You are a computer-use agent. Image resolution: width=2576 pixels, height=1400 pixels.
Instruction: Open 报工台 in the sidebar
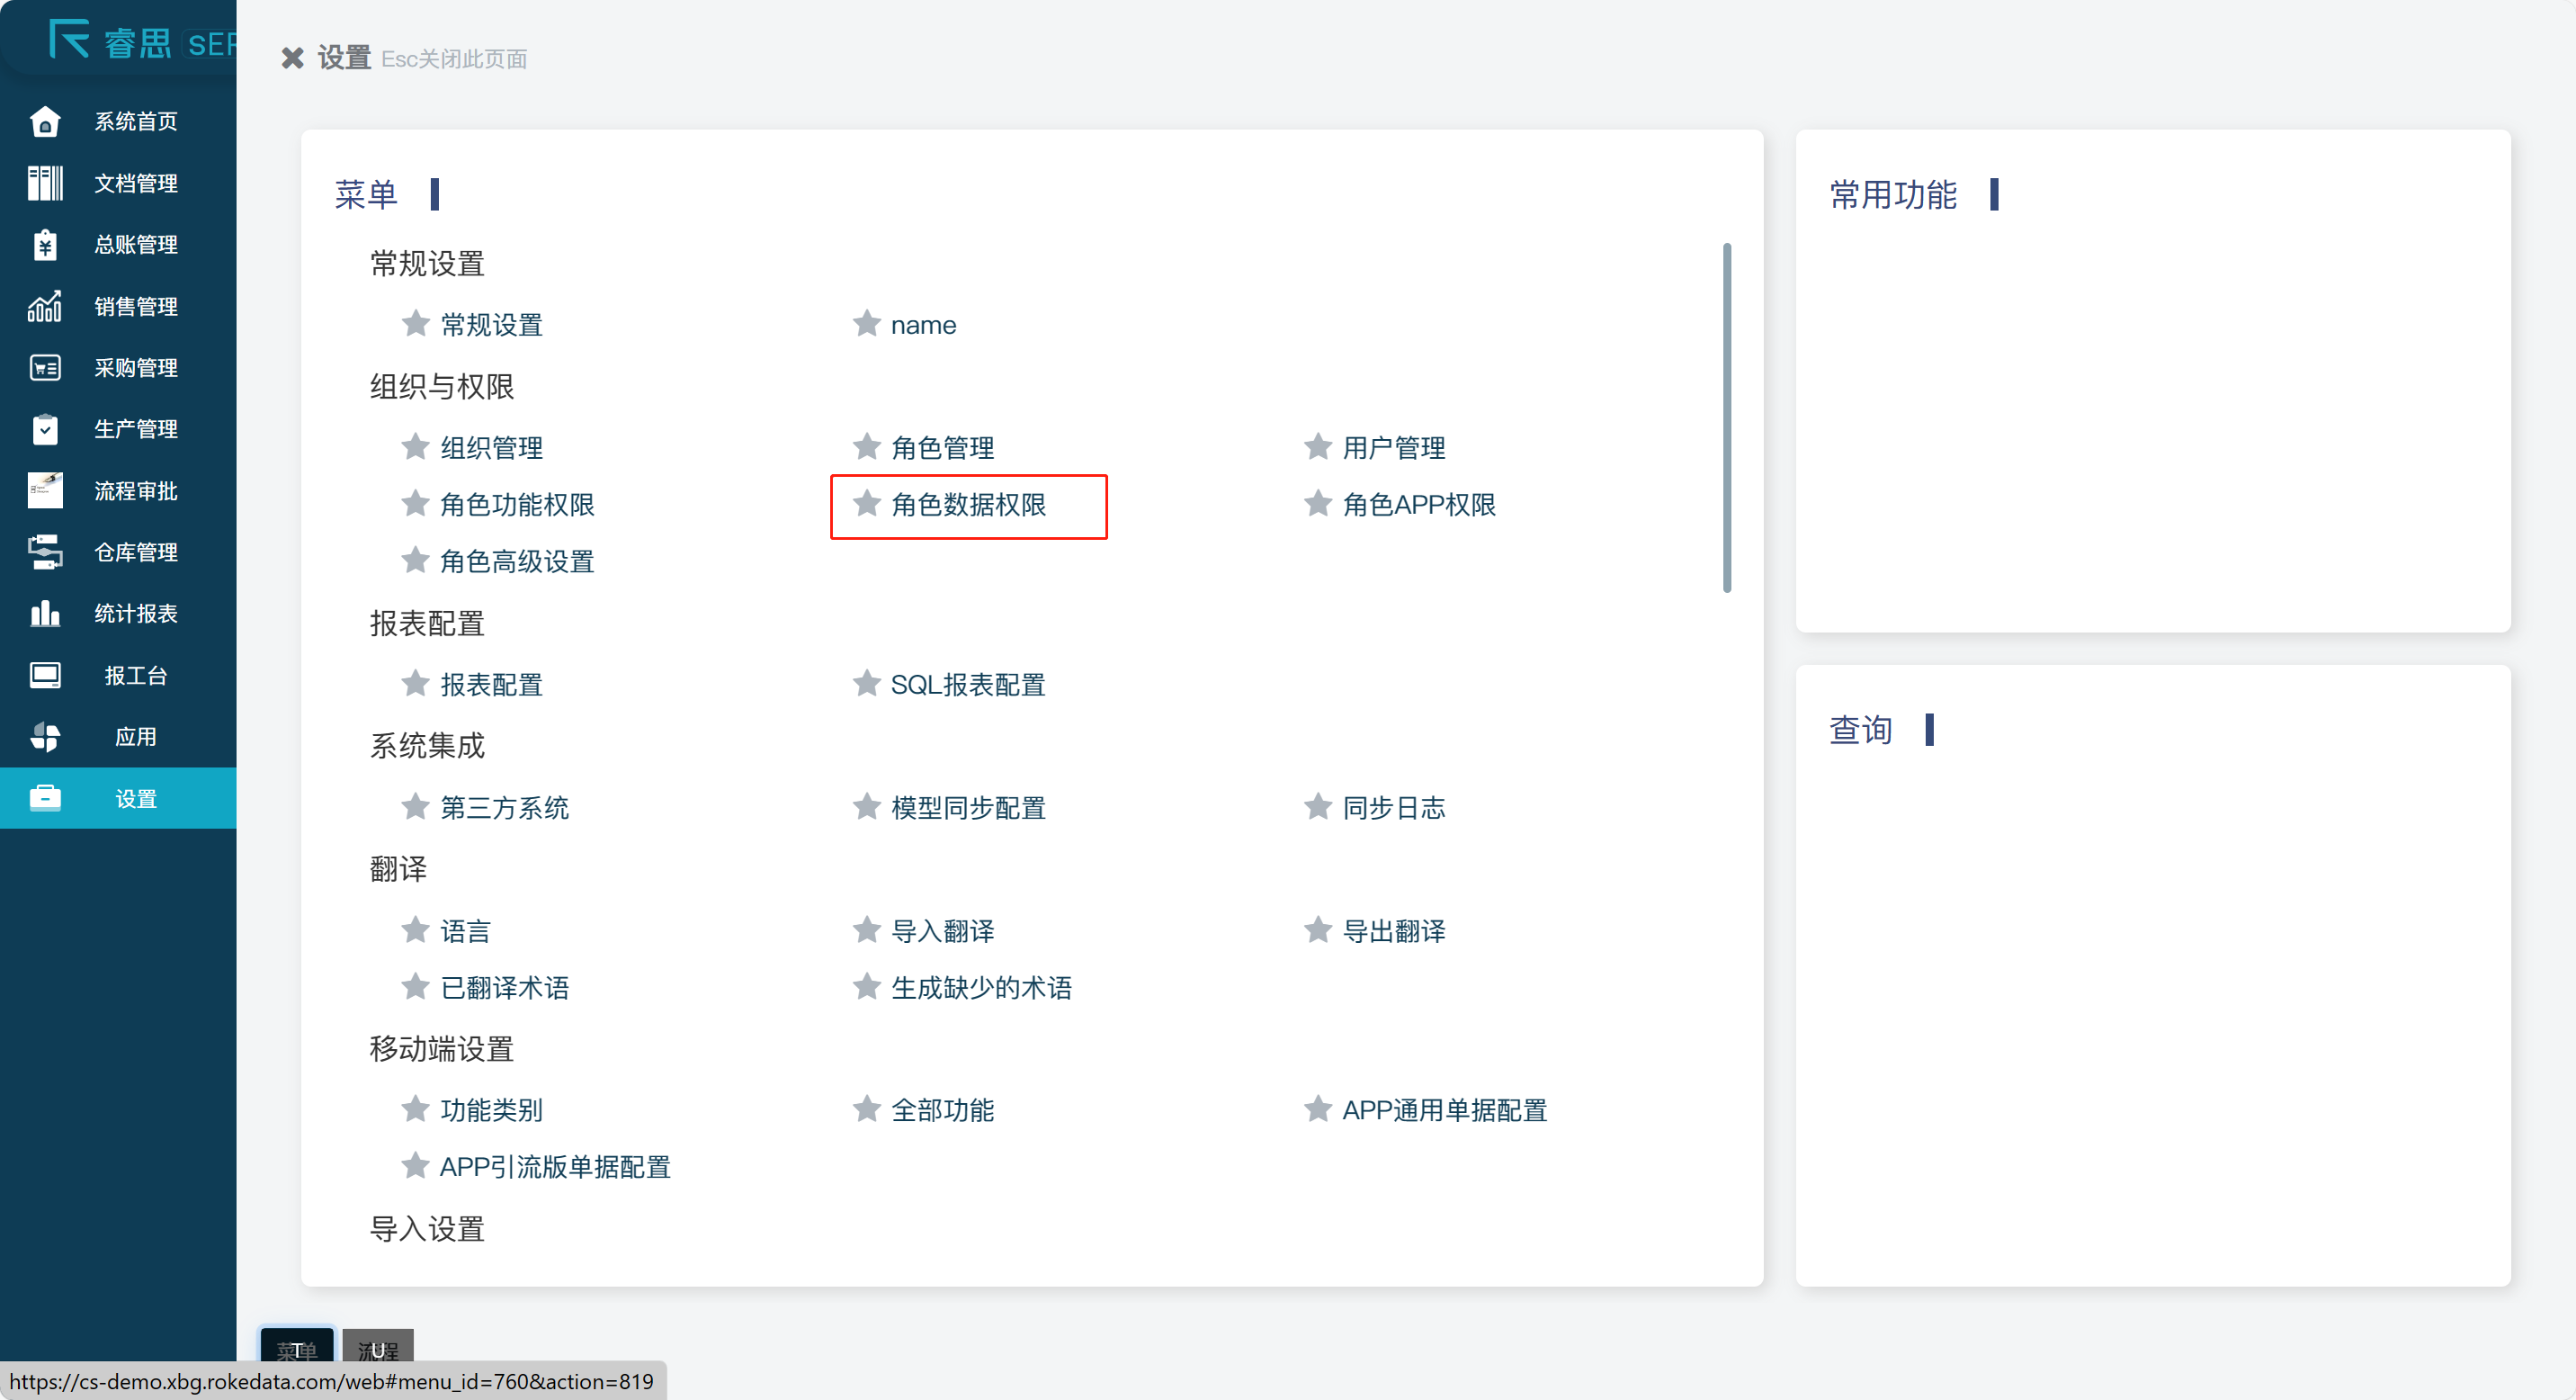coord(136,675)
